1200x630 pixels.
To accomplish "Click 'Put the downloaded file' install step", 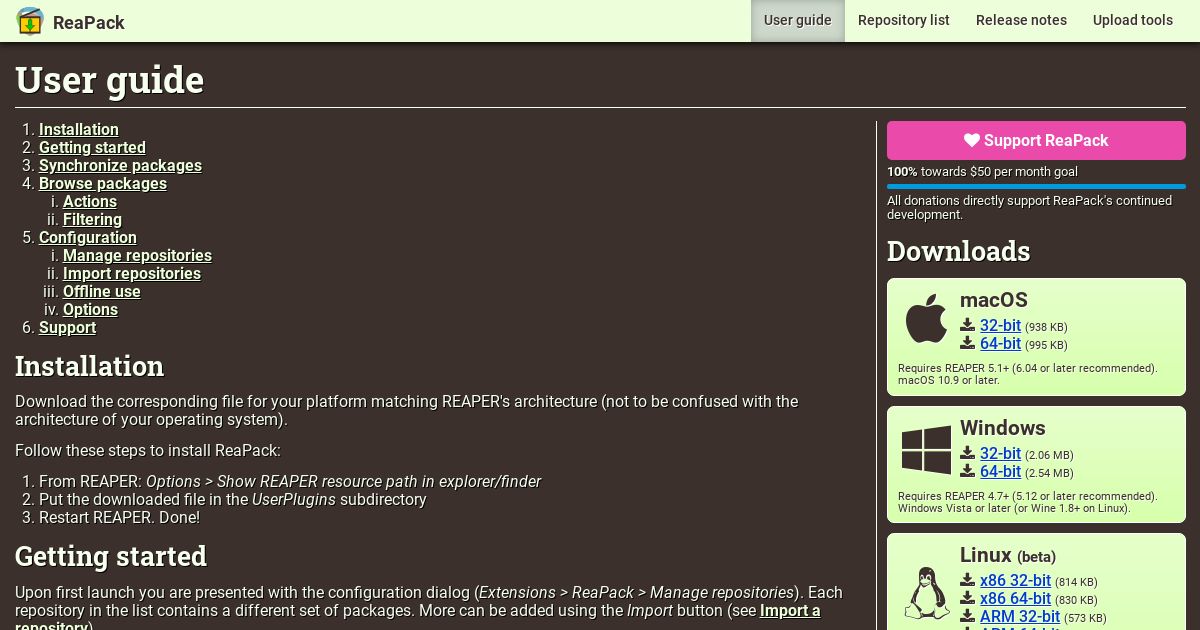I will point(233,499).
